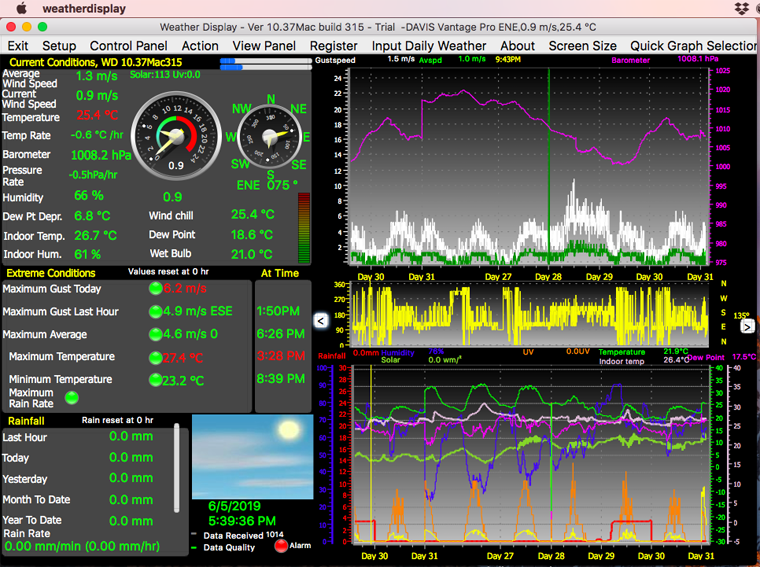
Task: Click green light for Maximum Rain Rate
Action: pos(72,398)
